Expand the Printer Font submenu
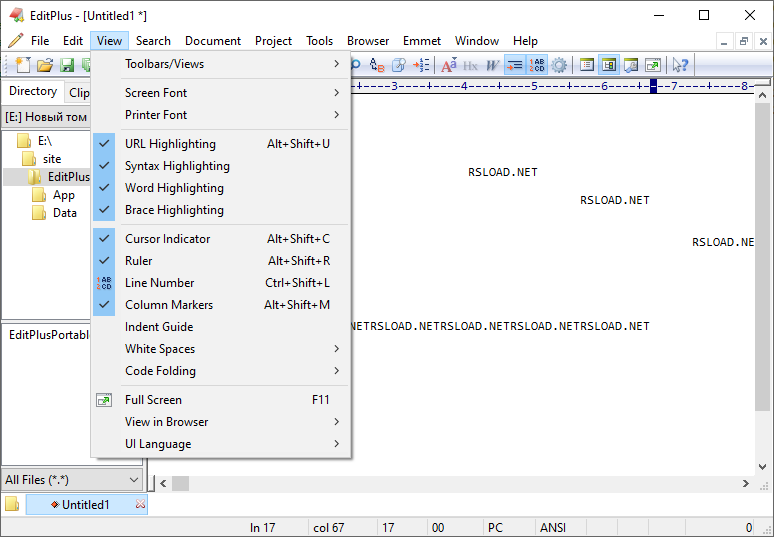The image size is (774, 537). coord(221,115)
